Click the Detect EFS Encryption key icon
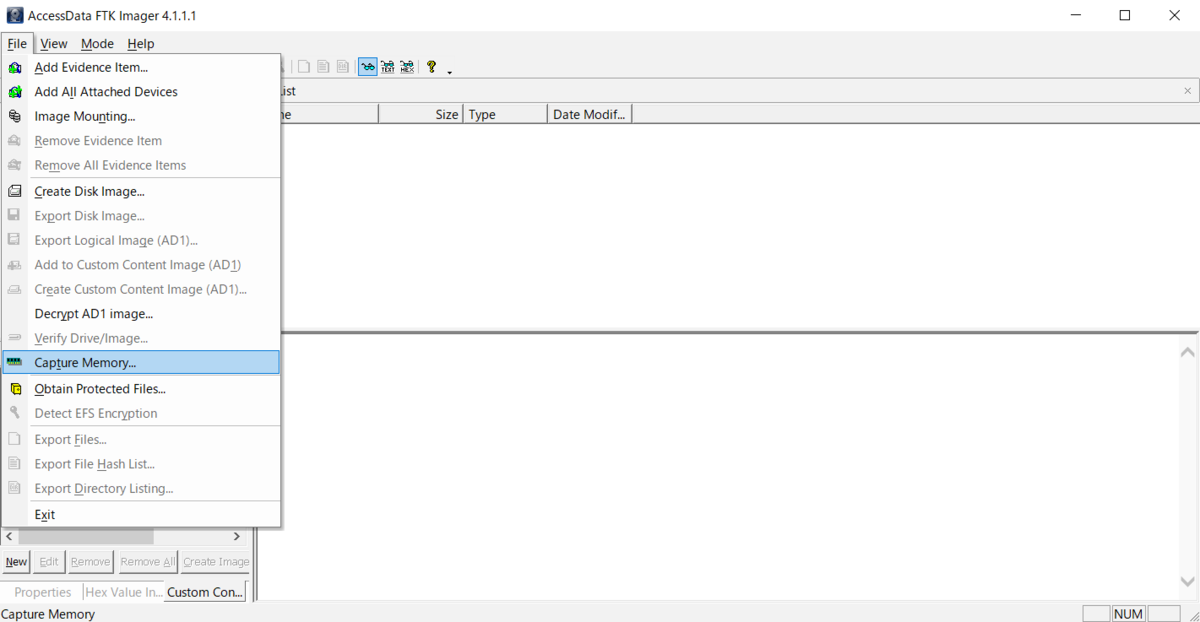 (15, 413)
